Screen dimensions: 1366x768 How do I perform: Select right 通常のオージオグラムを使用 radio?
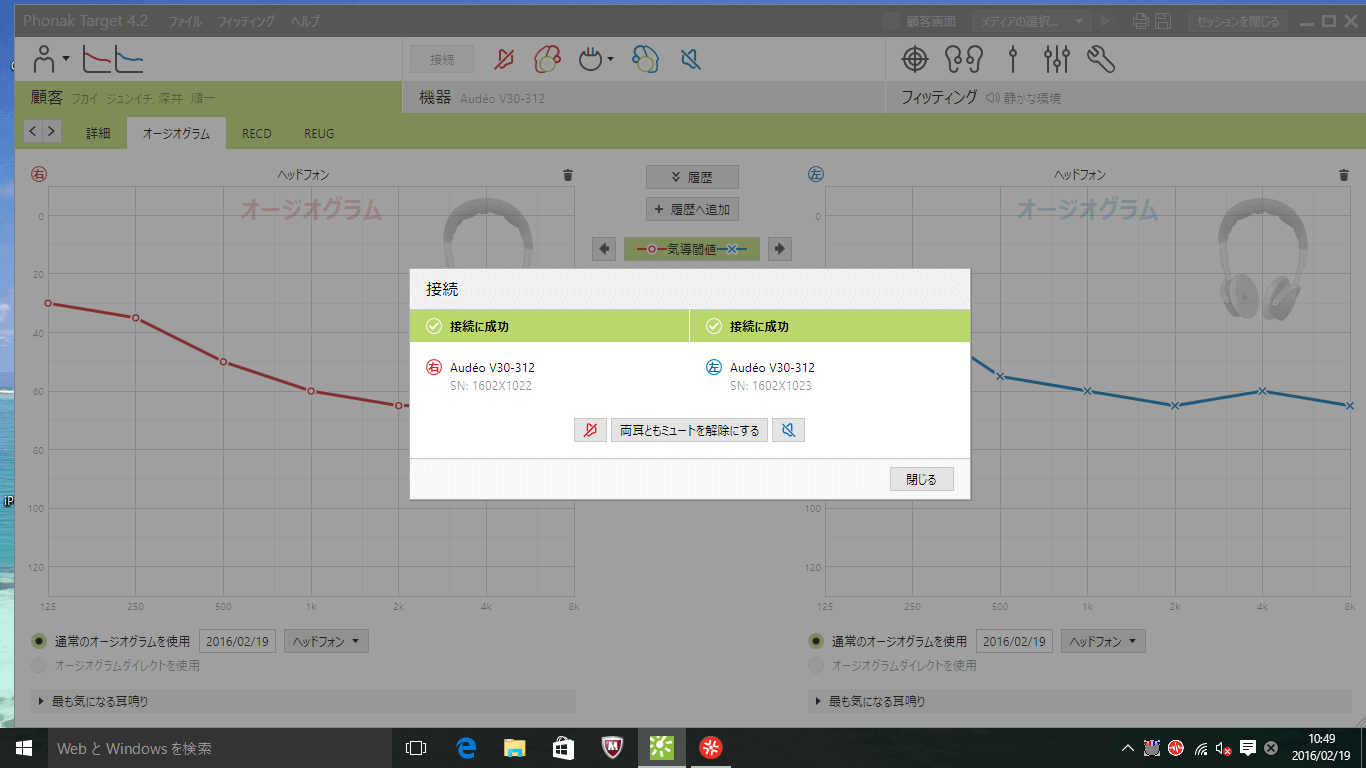[x=39, y=641]
